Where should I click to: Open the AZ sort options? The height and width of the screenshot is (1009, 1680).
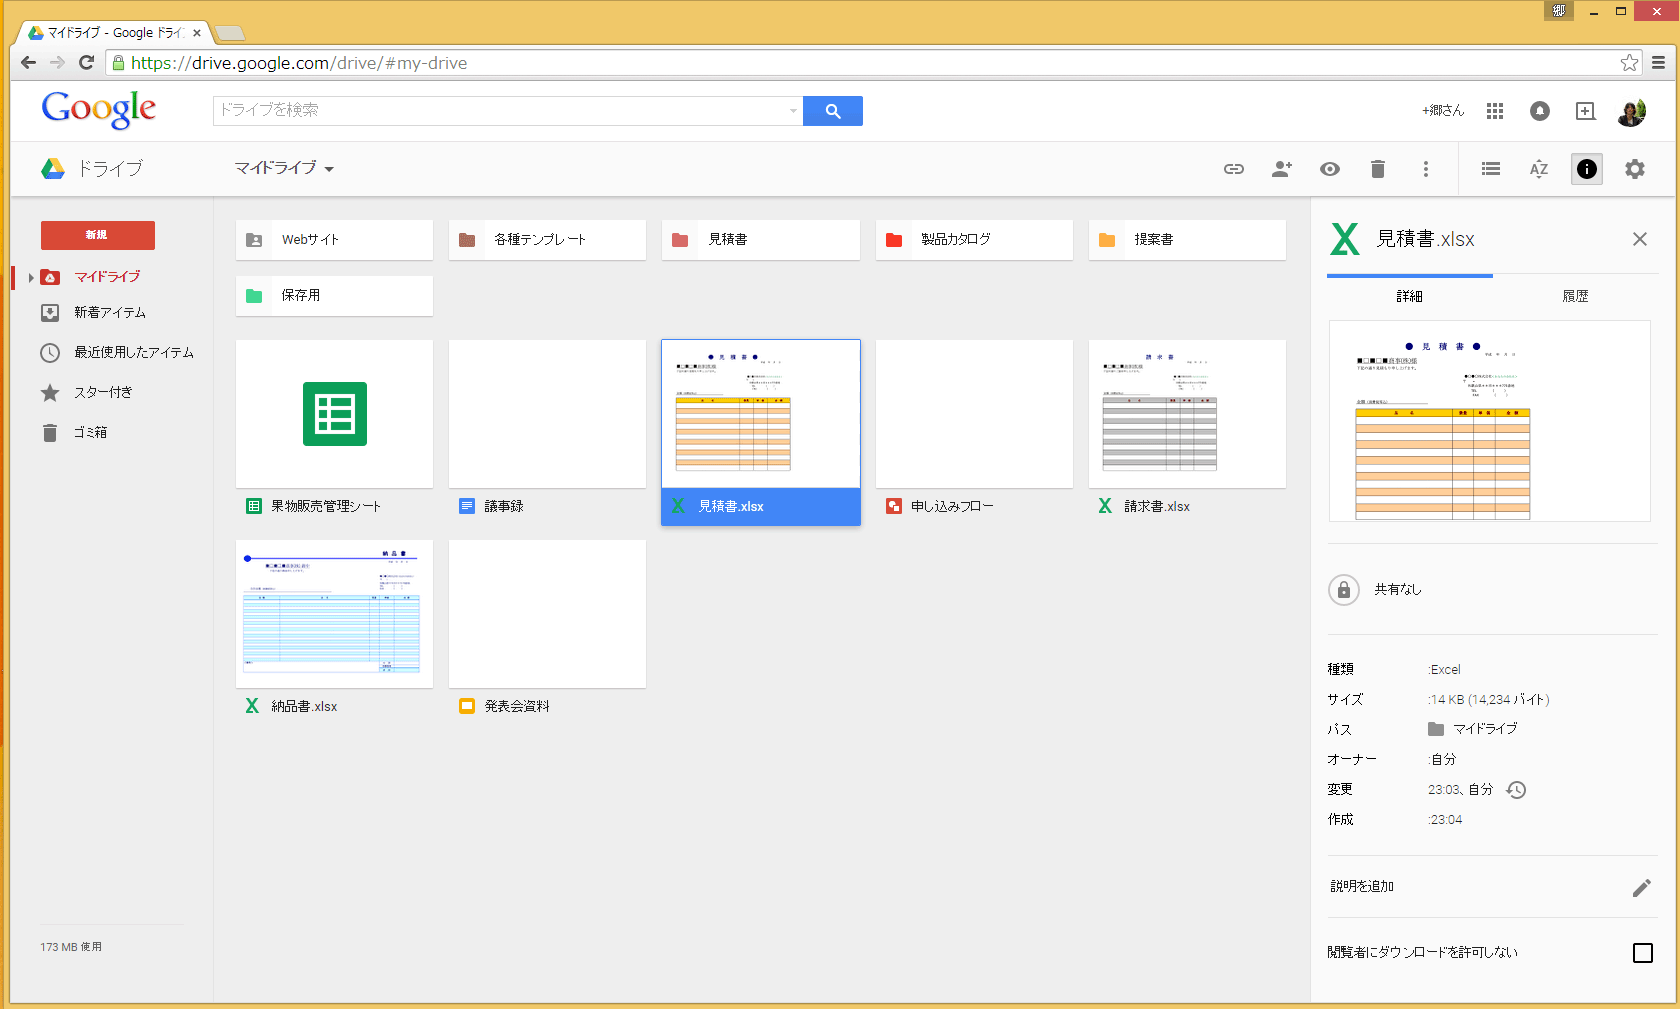[x=1538, y=169]
